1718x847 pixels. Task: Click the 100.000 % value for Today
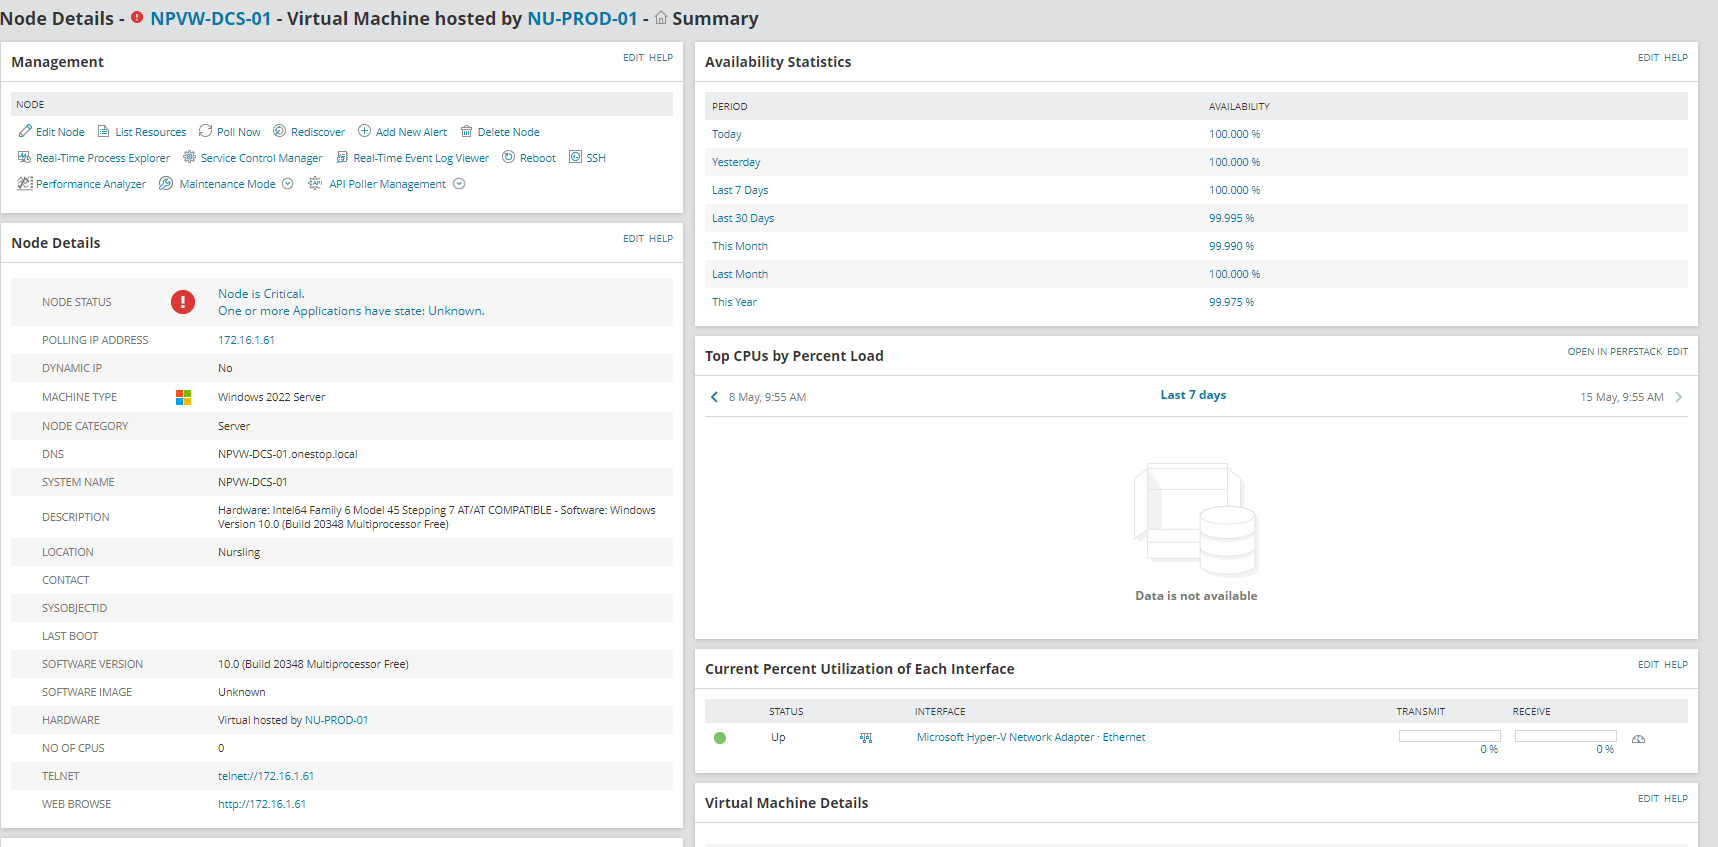[1234, 134]
